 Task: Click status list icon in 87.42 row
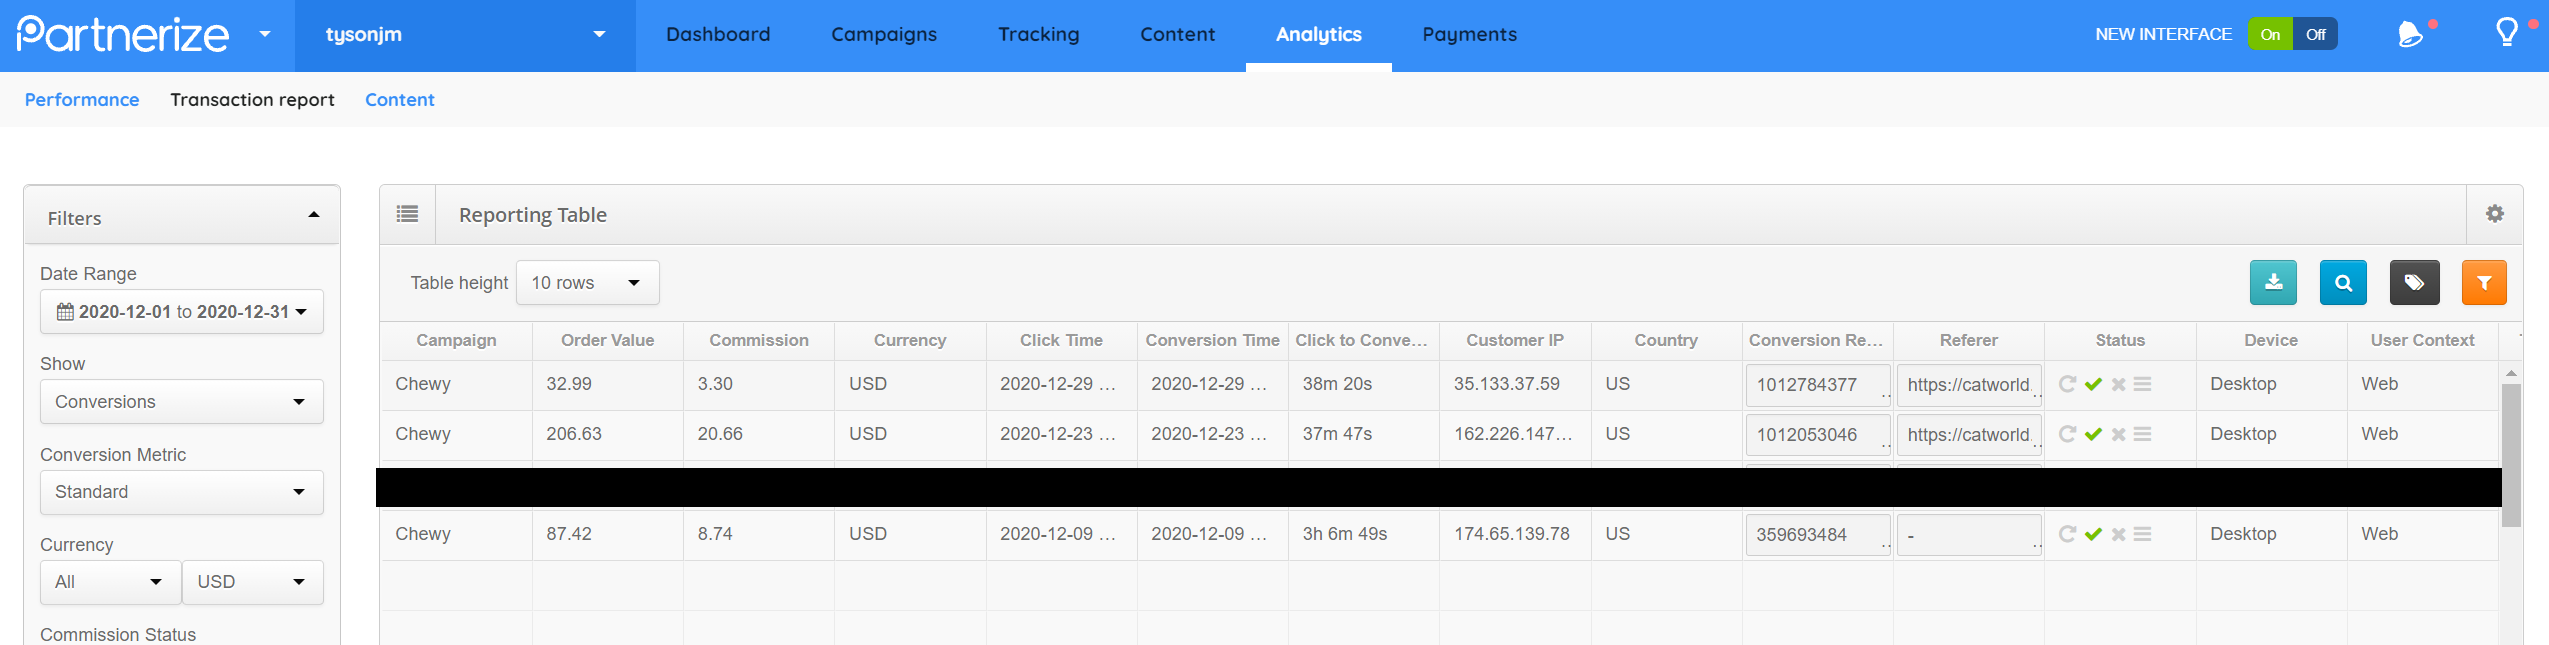click(x=2142, y=534)
